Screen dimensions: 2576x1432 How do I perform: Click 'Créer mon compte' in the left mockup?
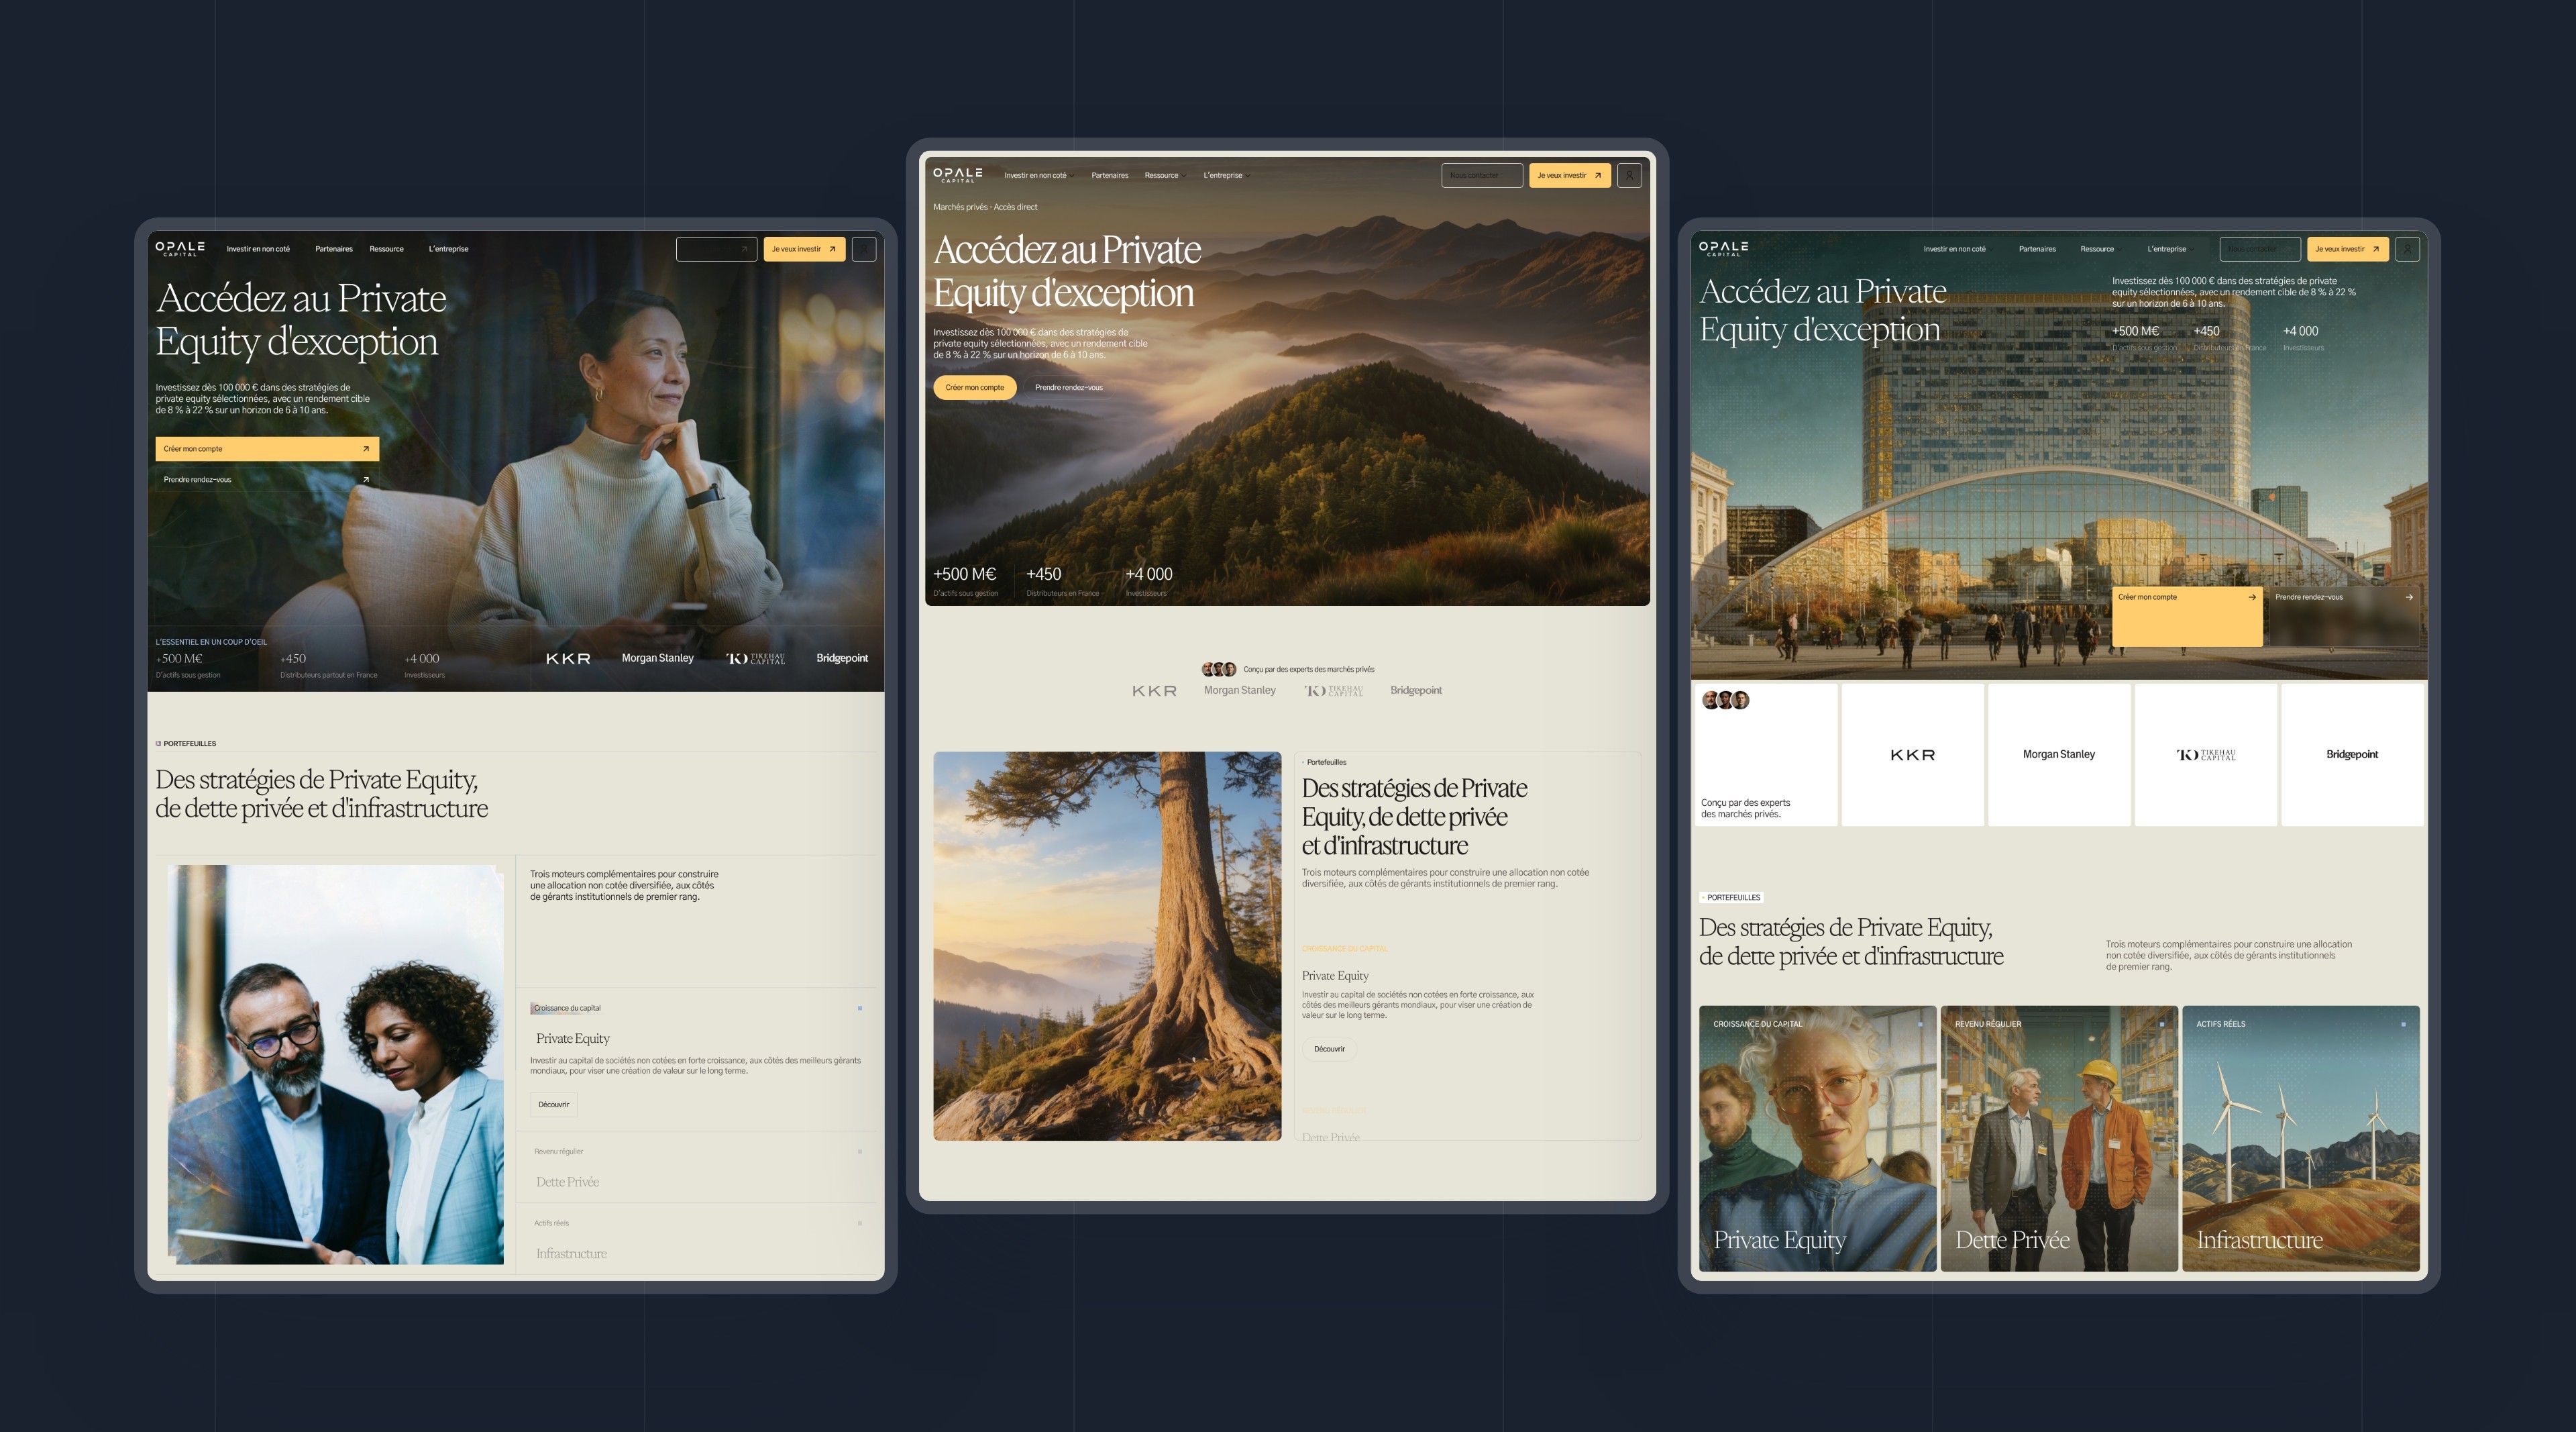click(x=267, y=449)
